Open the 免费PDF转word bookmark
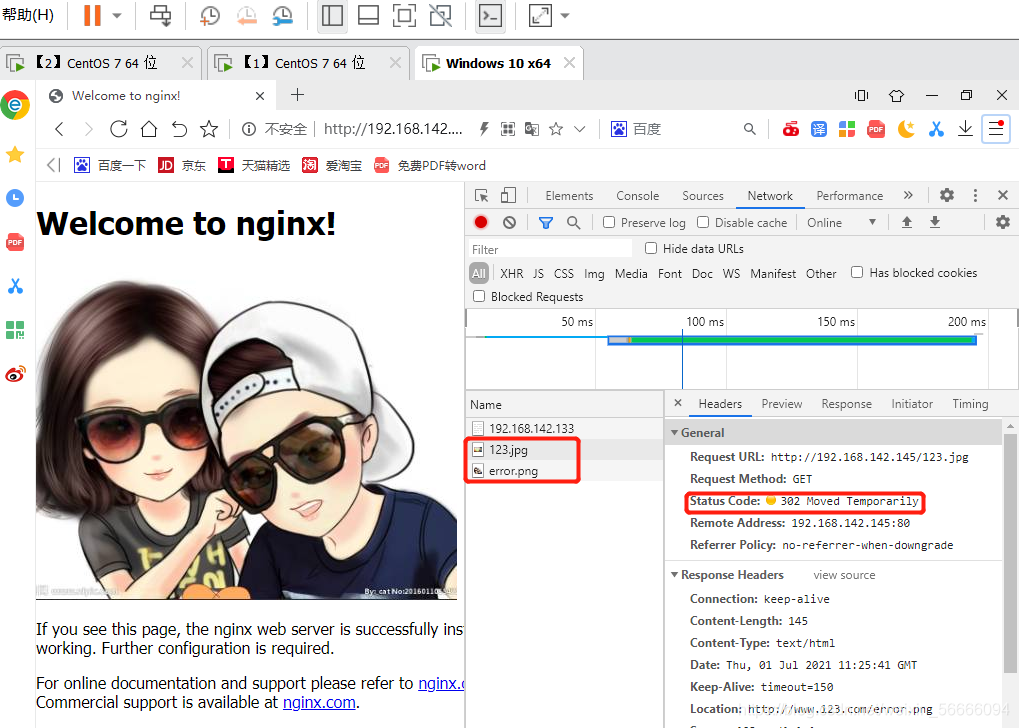 (430, 166)
